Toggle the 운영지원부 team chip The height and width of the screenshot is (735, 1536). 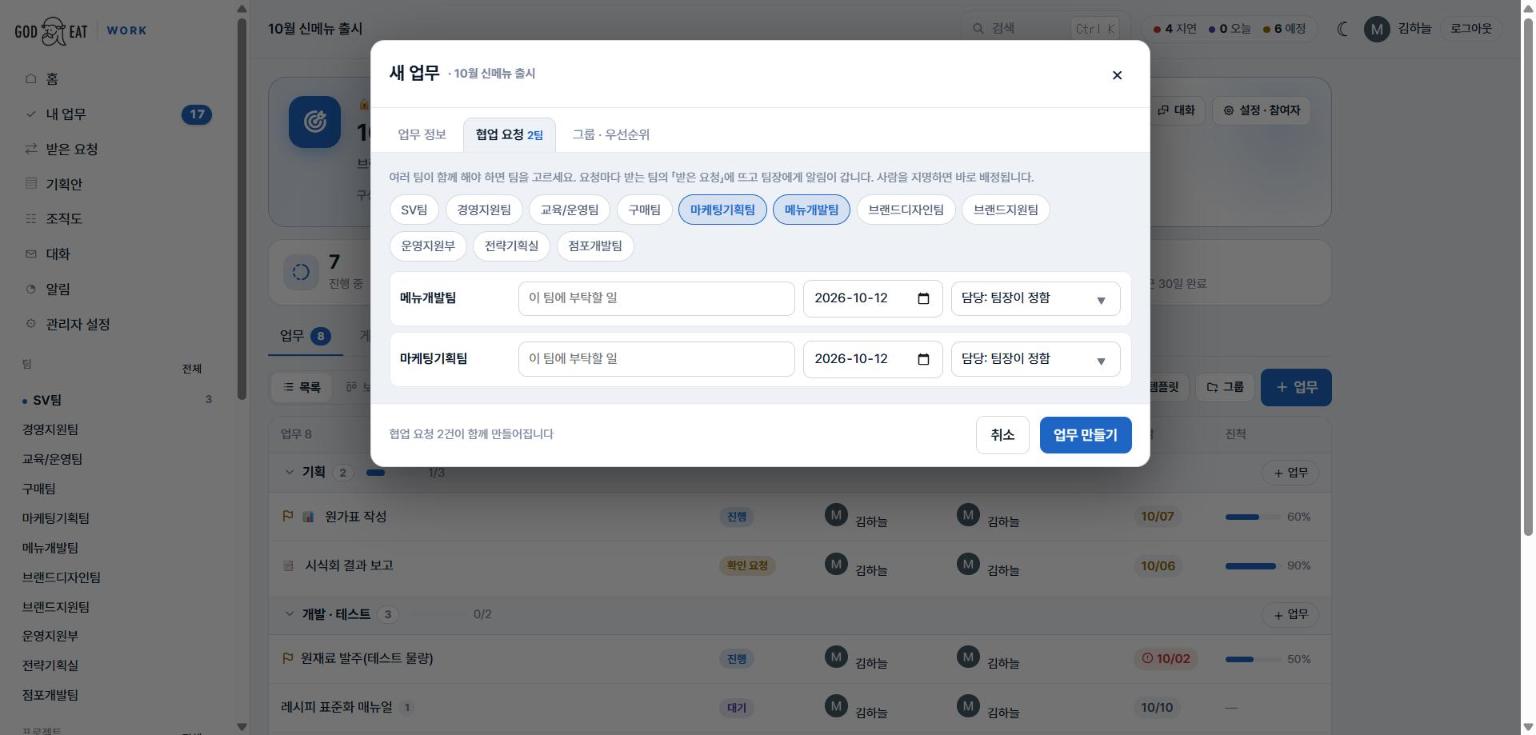point(428,246)
